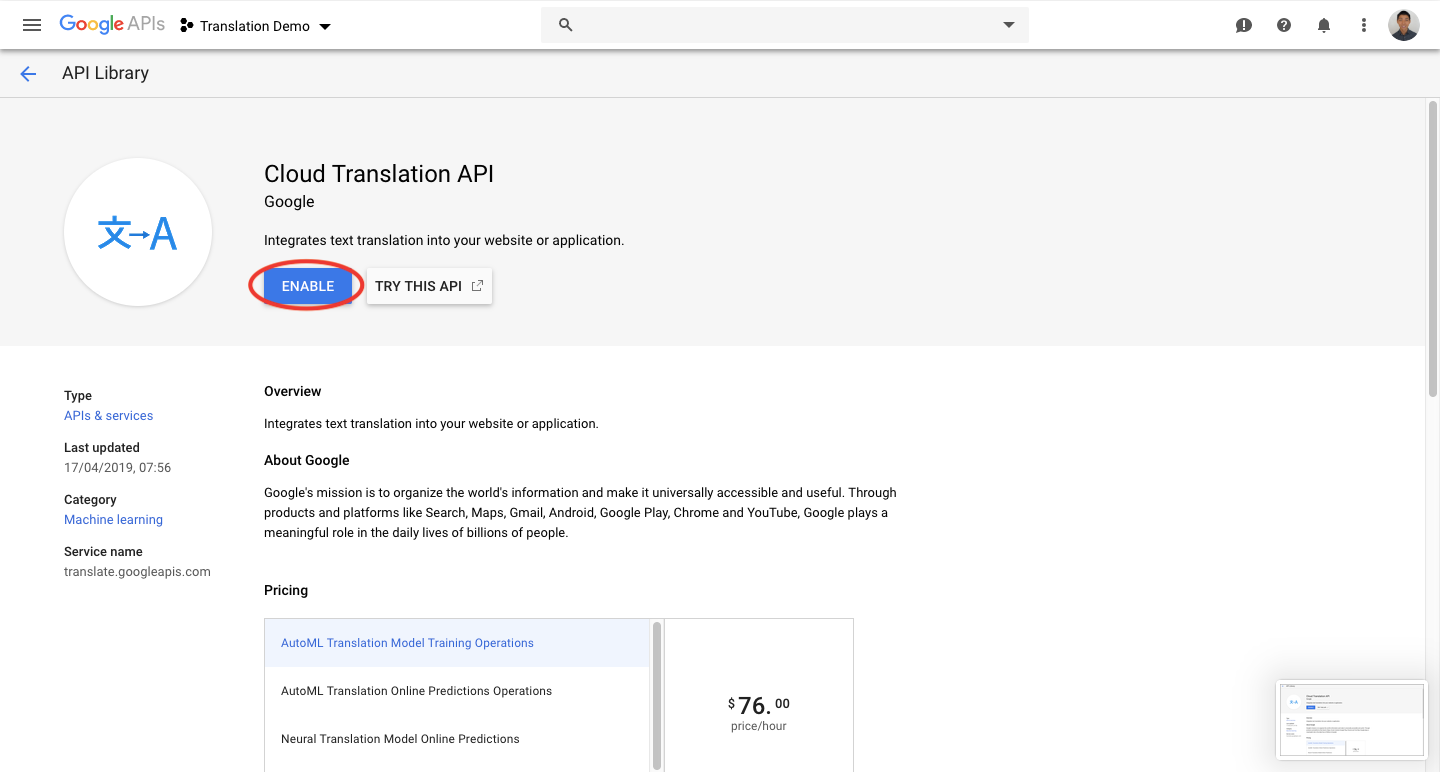Select AutoML Translation Online Predictions Operations pricing item

[416, 690]
